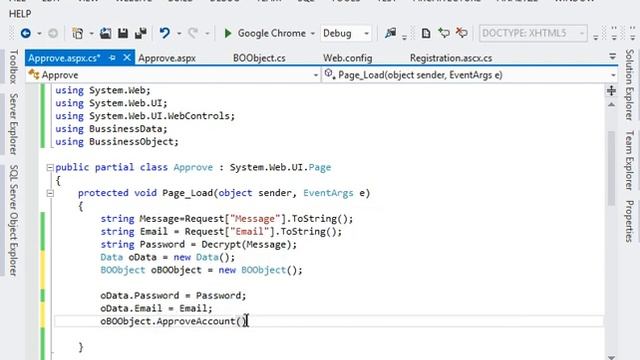Open the New Project dropdown arrow
640x360 pixels.
coord(91,33)
